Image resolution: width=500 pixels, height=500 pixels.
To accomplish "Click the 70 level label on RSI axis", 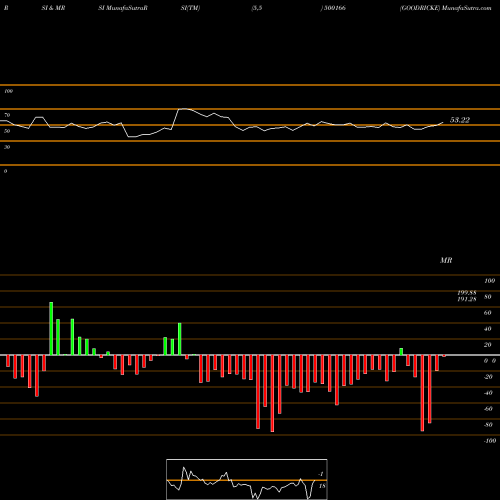I will click(7, 115).
